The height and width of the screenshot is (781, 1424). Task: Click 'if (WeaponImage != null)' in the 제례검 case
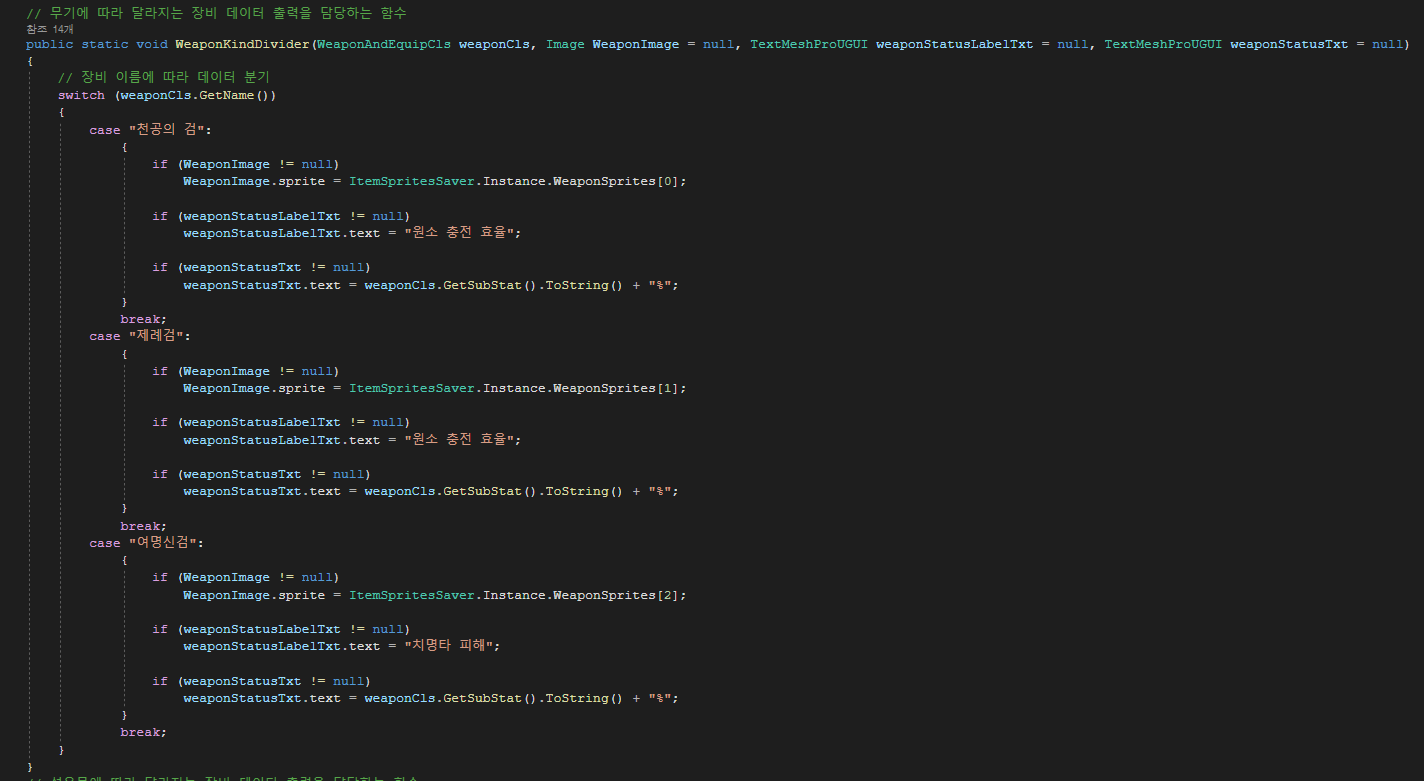click(x=246, y=371)
